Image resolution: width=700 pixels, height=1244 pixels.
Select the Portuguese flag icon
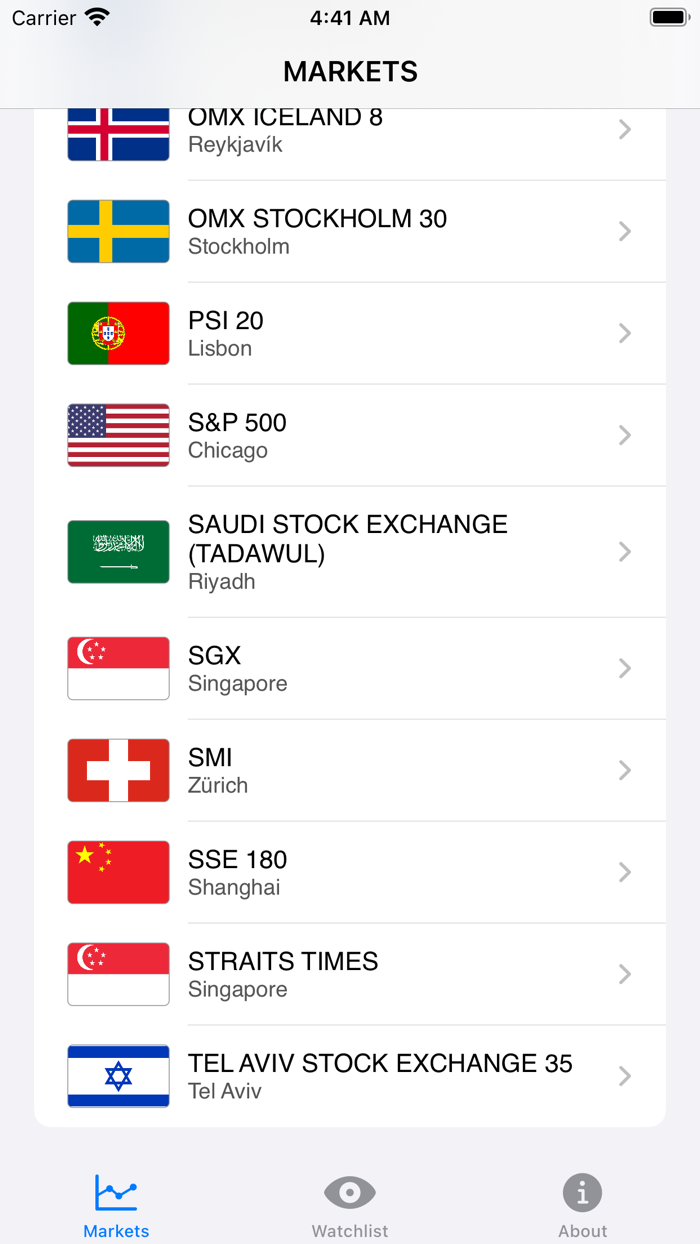coord(117,333)
